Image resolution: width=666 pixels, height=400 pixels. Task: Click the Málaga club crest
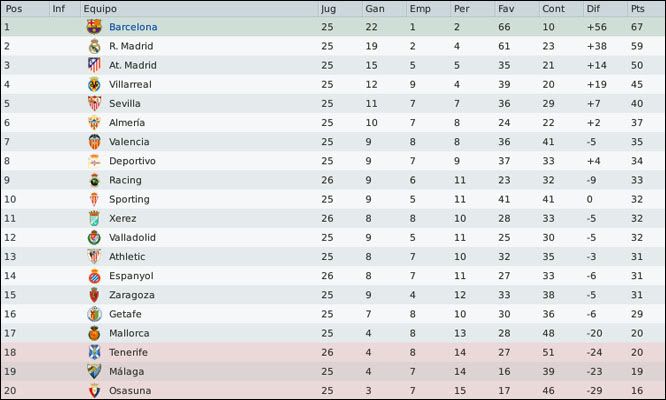click(x=94, y=372)
